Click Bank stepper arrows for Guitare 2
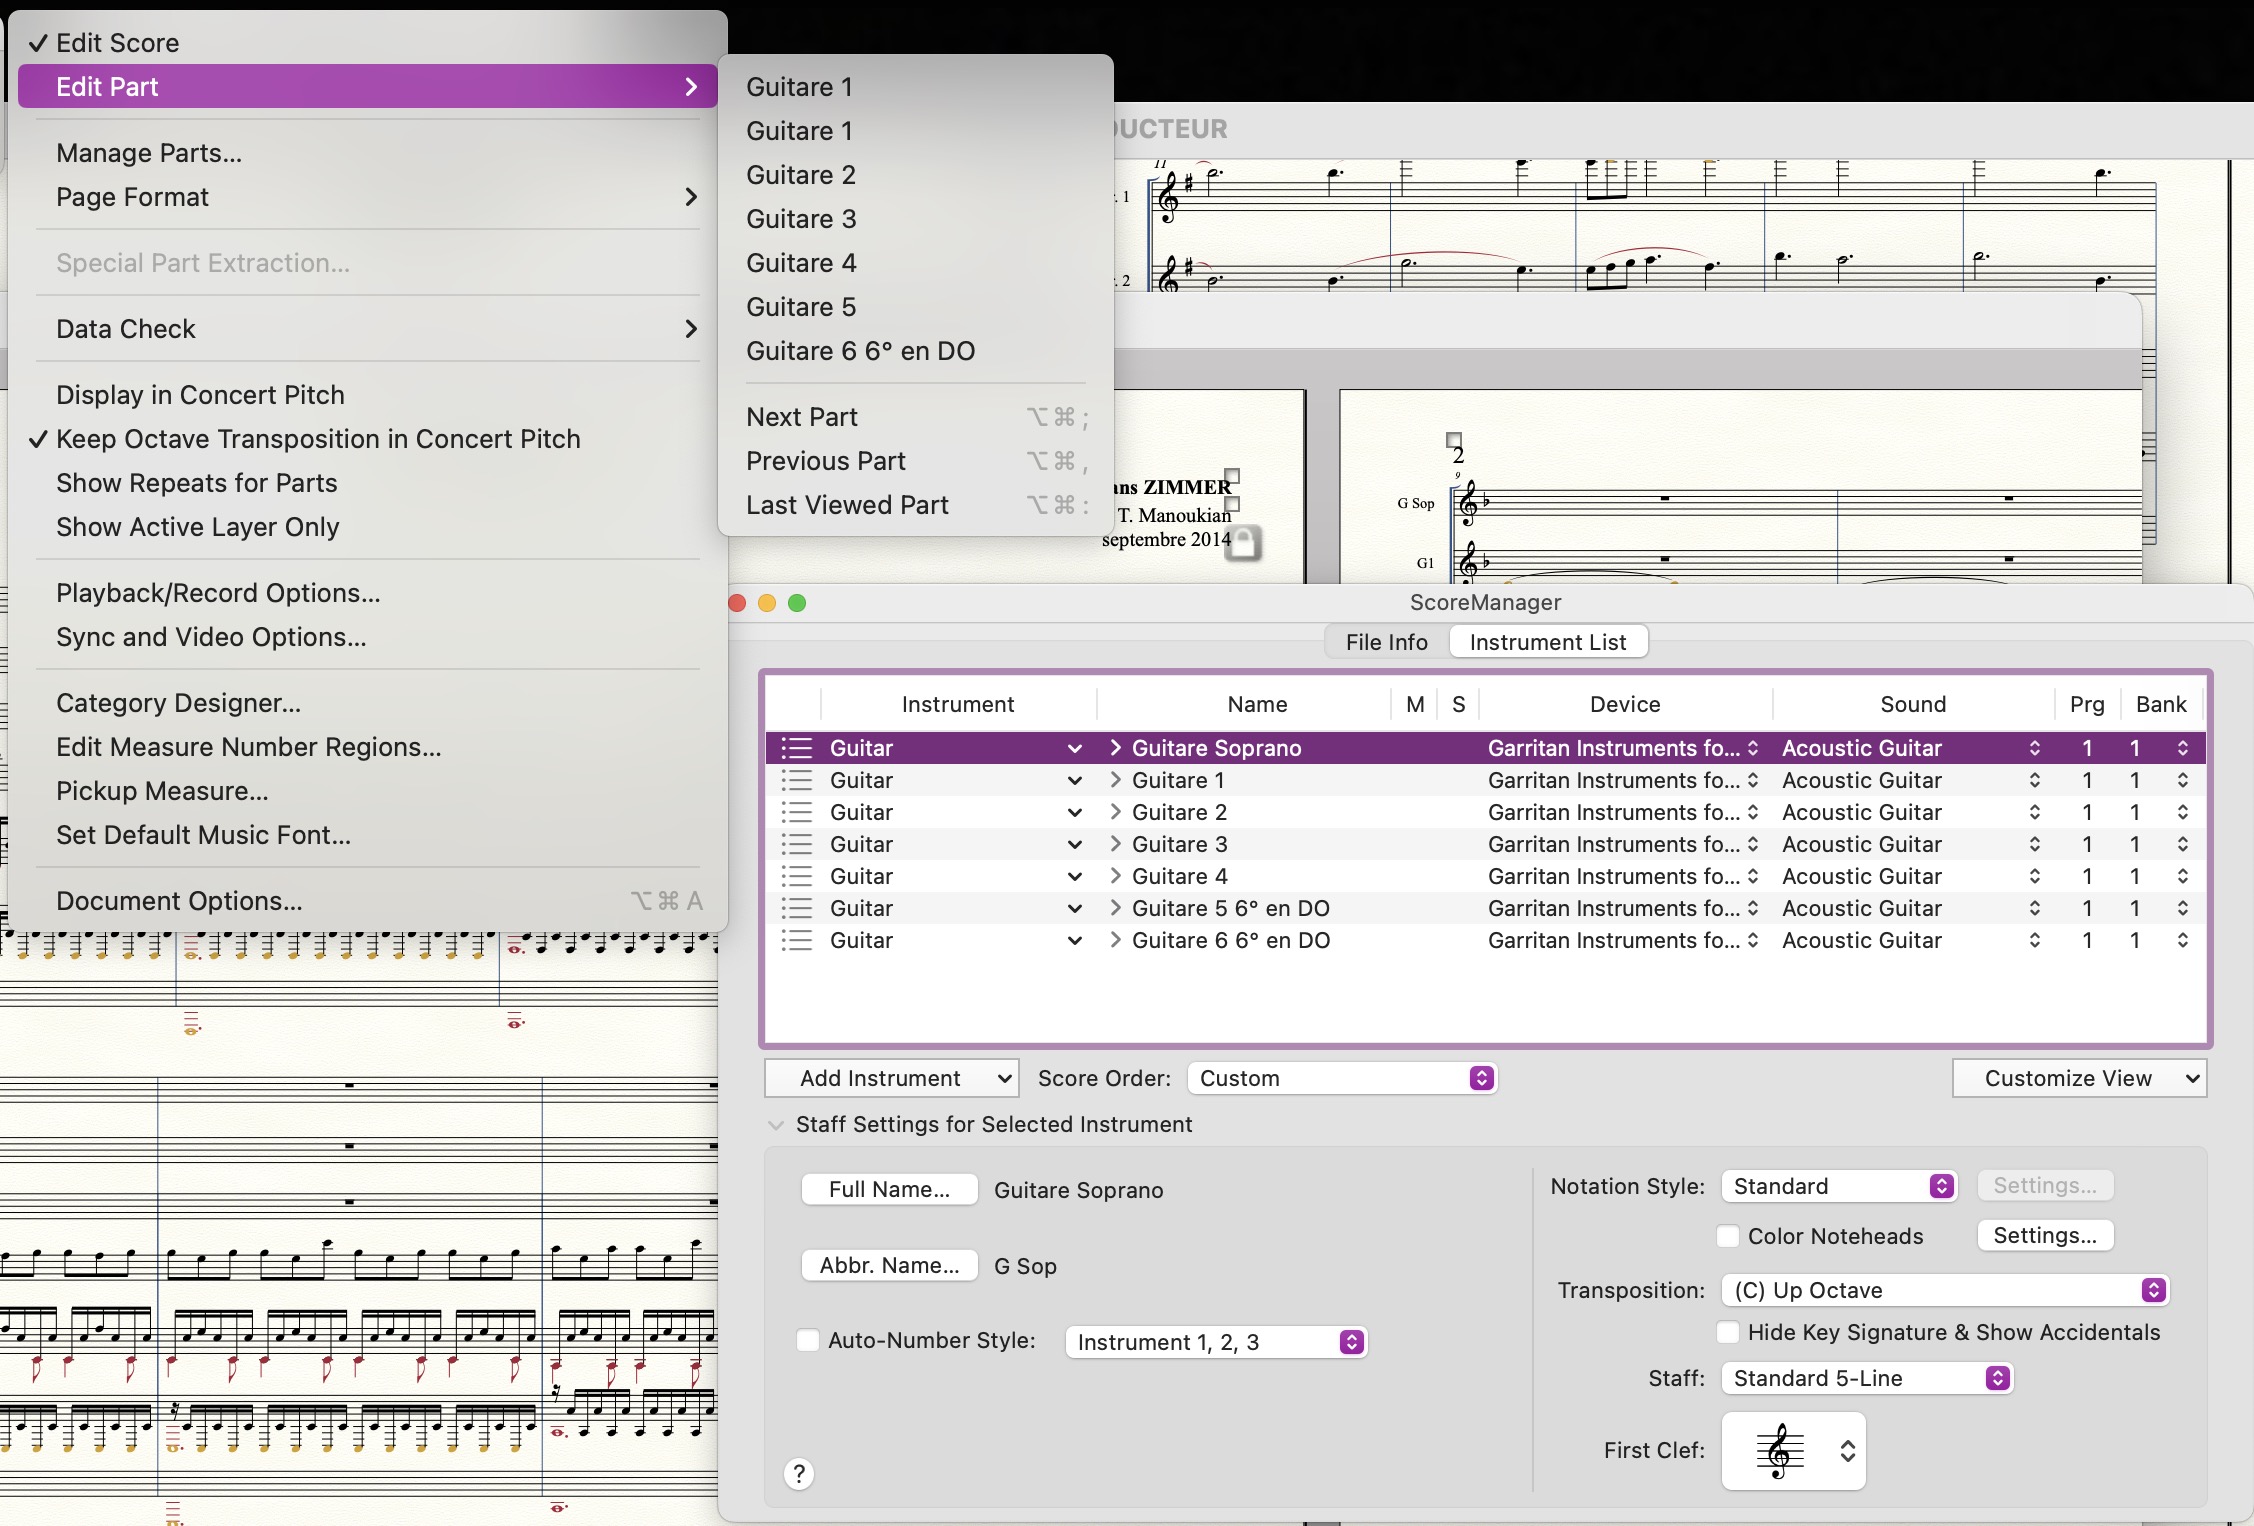Viewport: 2254px width, 1526px height. point(2182,812)
